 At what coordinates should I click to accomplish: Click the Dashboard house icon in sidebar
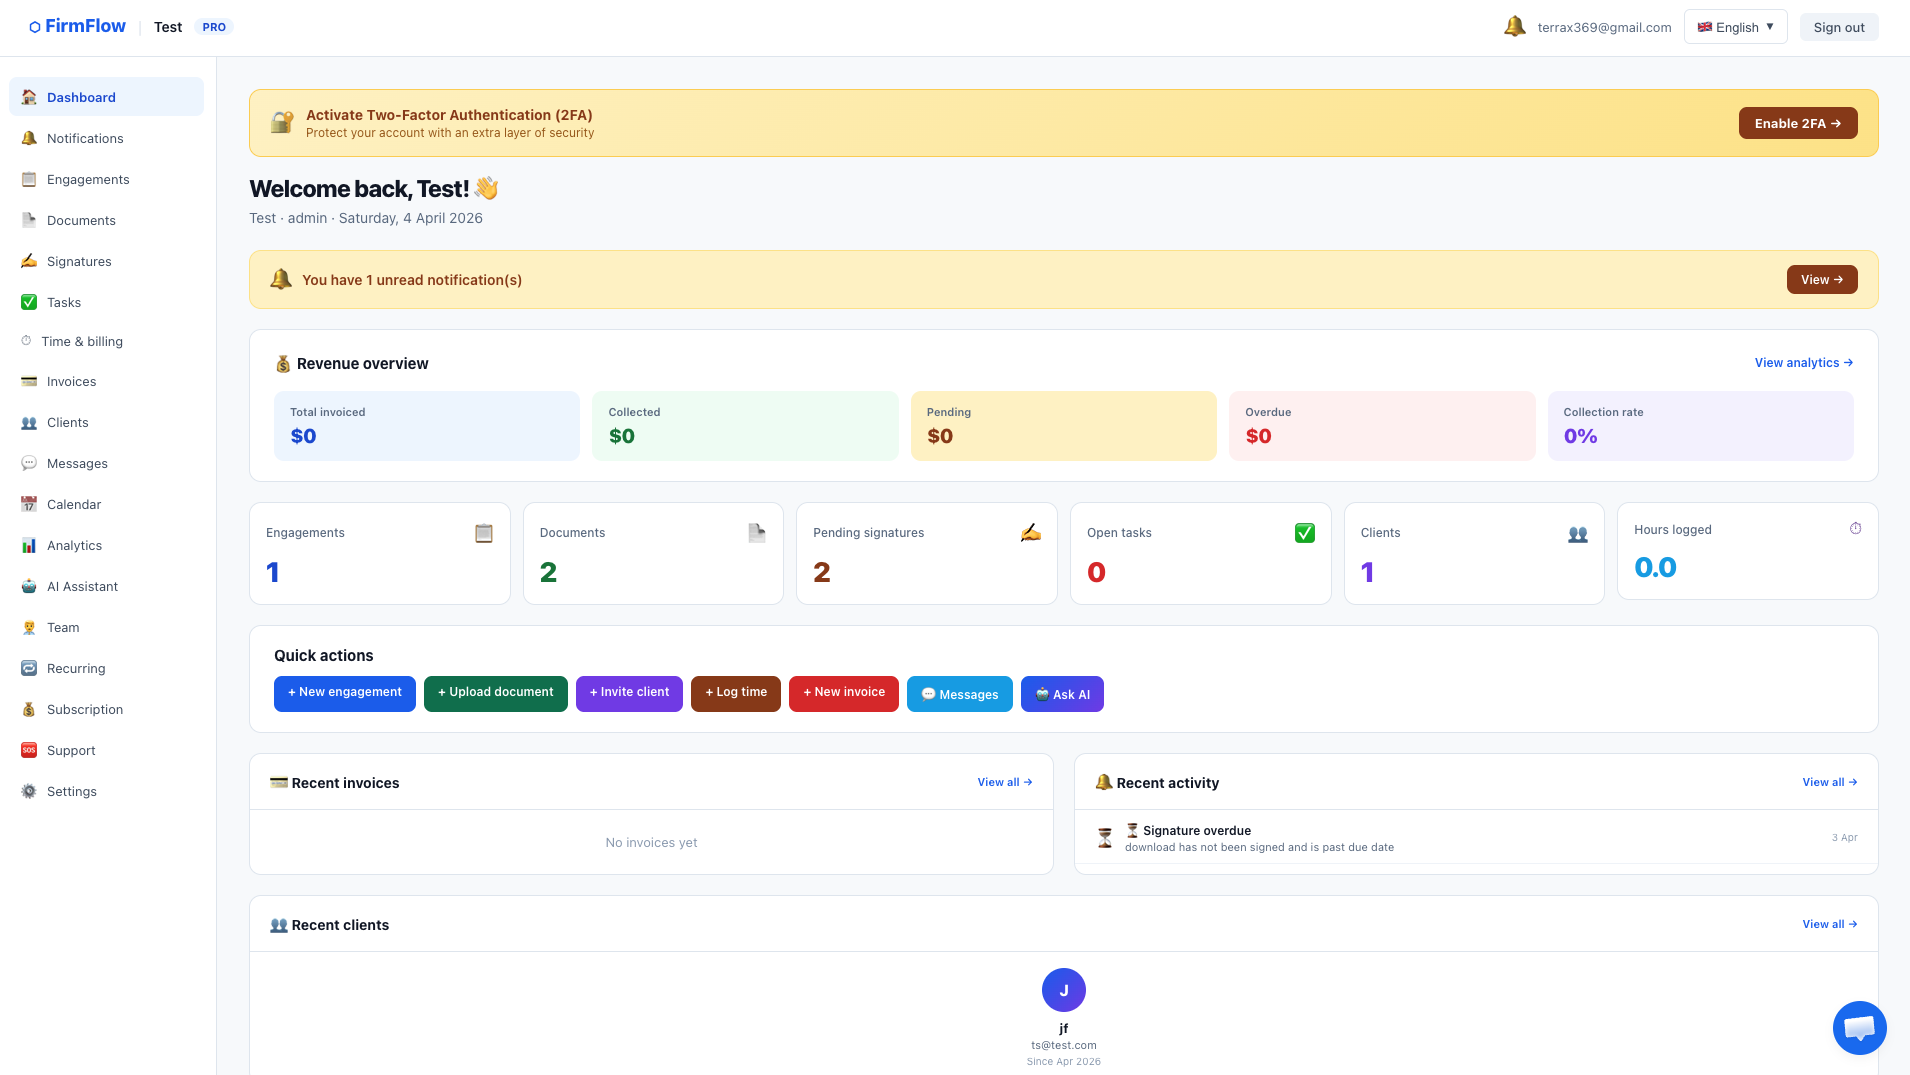coord(29,97)
